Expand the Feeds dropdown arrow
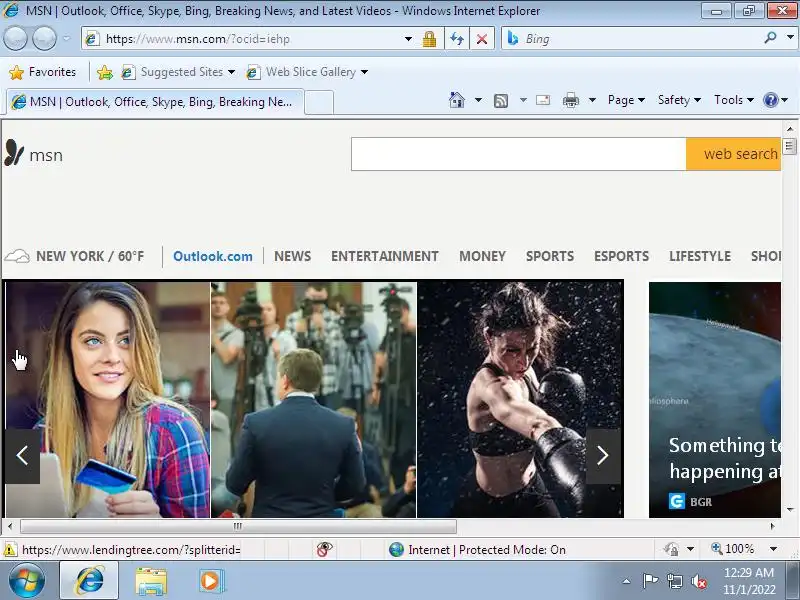 pyautogui.click(x=523, y=100)
